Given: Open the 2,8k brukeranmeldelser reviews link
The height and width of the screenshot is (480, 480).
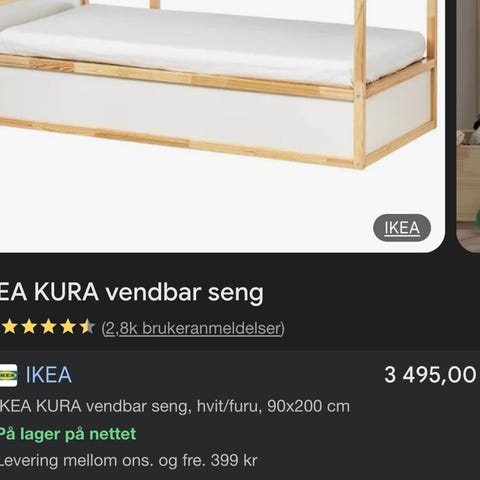Looking at the screenshot, I should (x=193, y=328).
